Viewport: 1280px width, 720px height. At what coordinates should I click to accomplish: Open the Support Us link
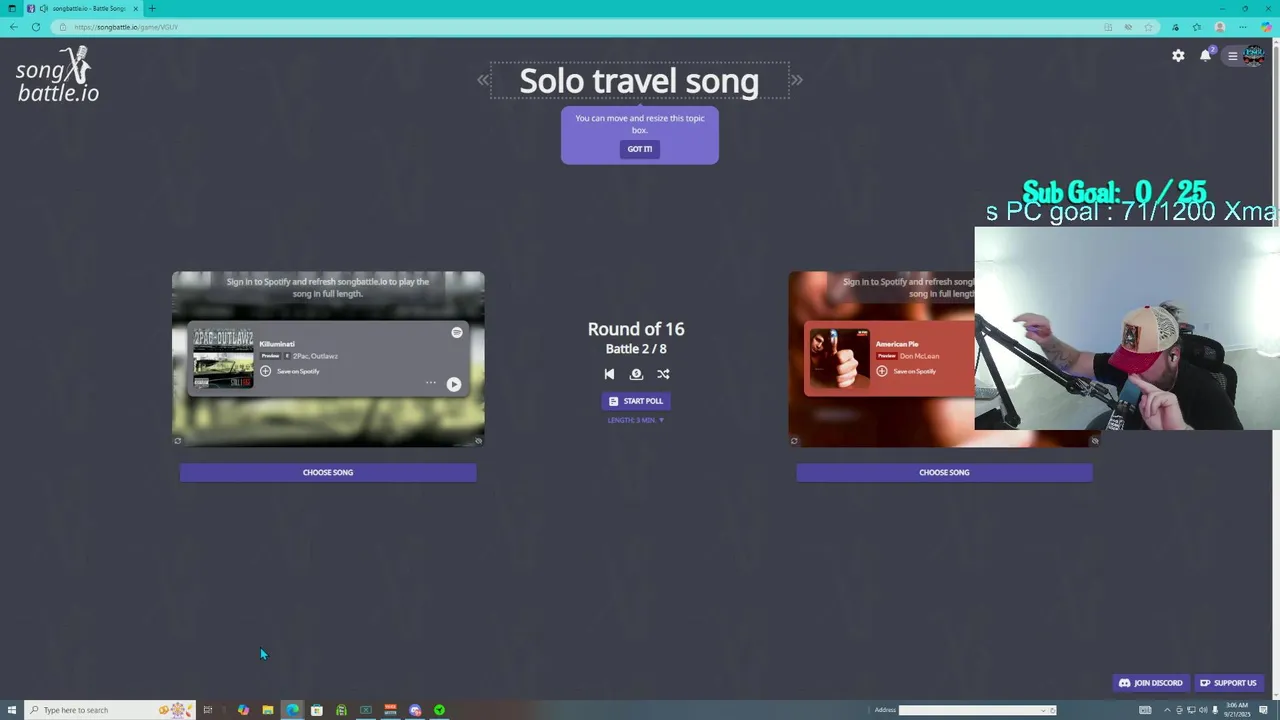pyautogui.click(x=1228, y=683)
